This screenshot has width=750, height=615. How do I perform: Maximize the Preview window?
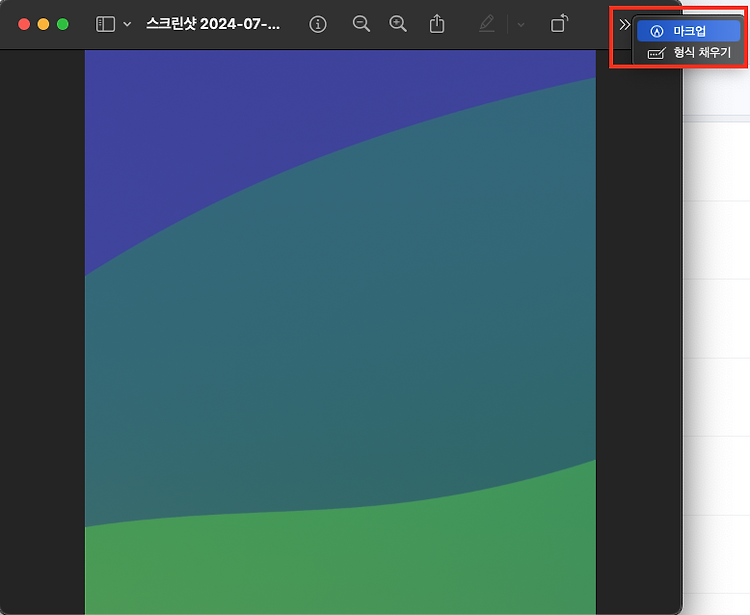63,24
